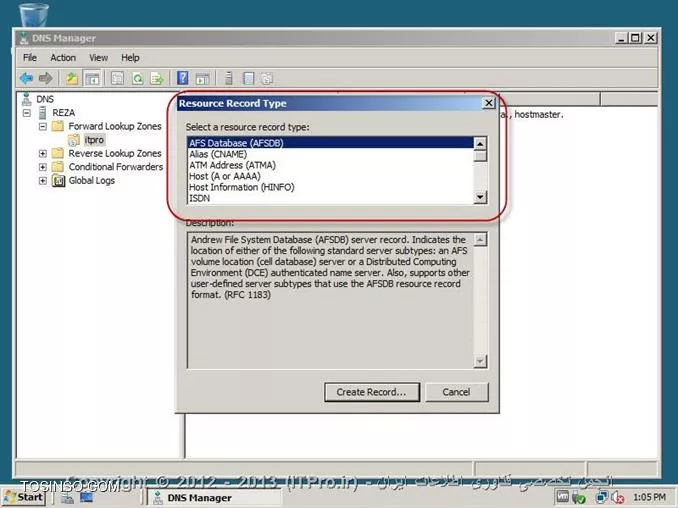Go back with the blue arrow toolbar icon
Viewport: 678px width, 508px height.
(x=26, y=78)
